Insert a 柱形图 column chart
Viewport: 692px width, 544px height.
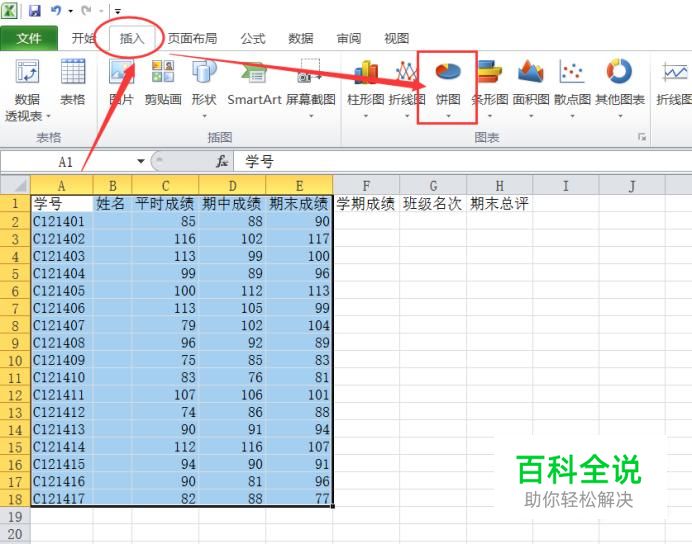(x=365, y=88)
